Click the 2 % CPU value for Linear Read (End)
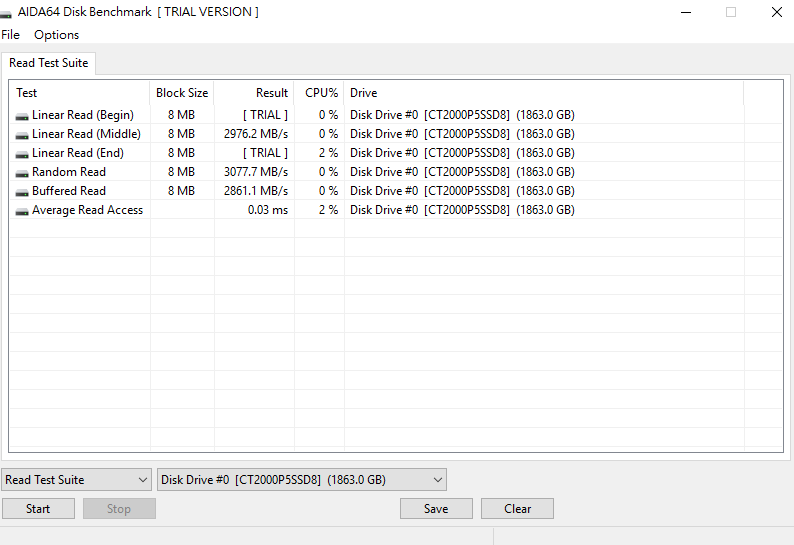Screen dimensions: 794x545 pos(328,153)
